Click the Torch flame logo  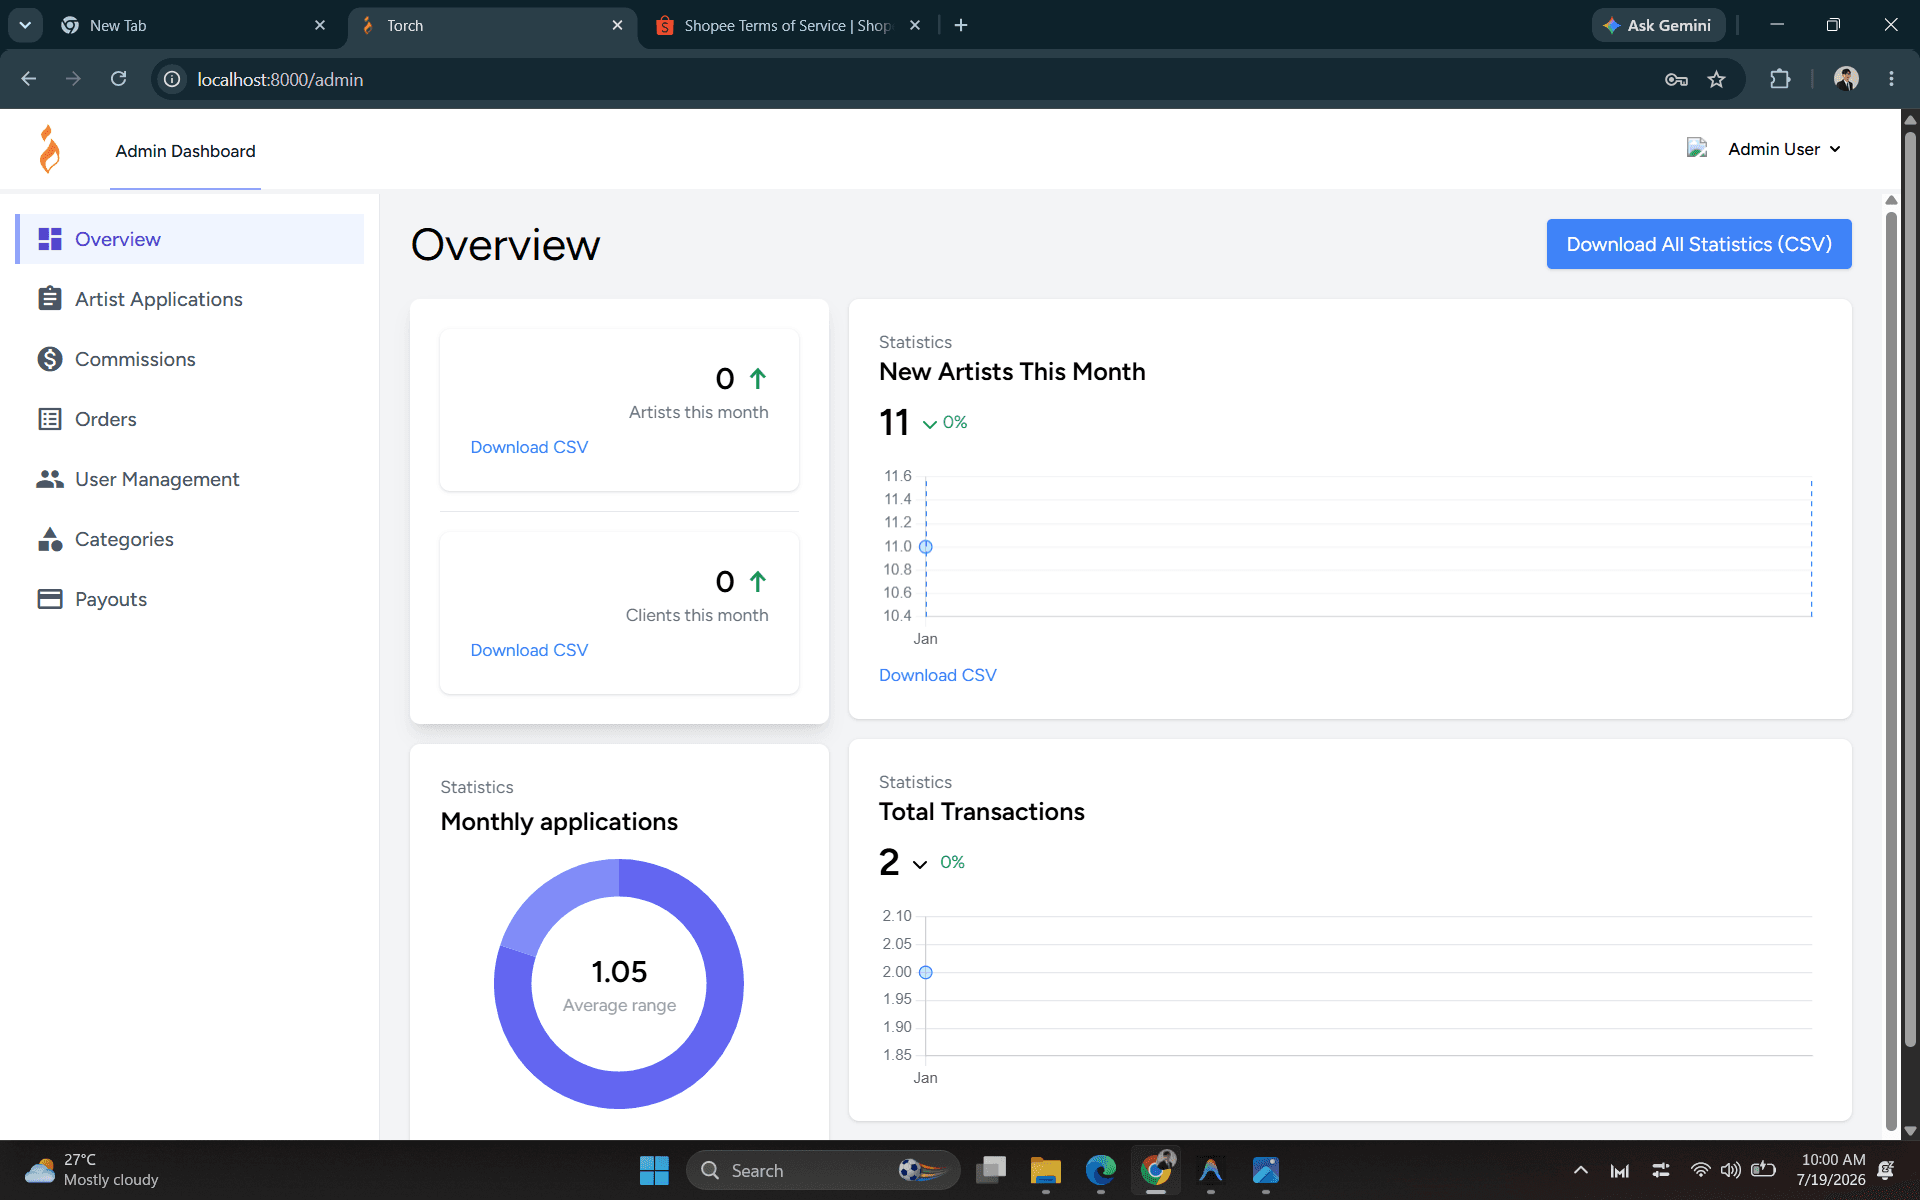50,150
